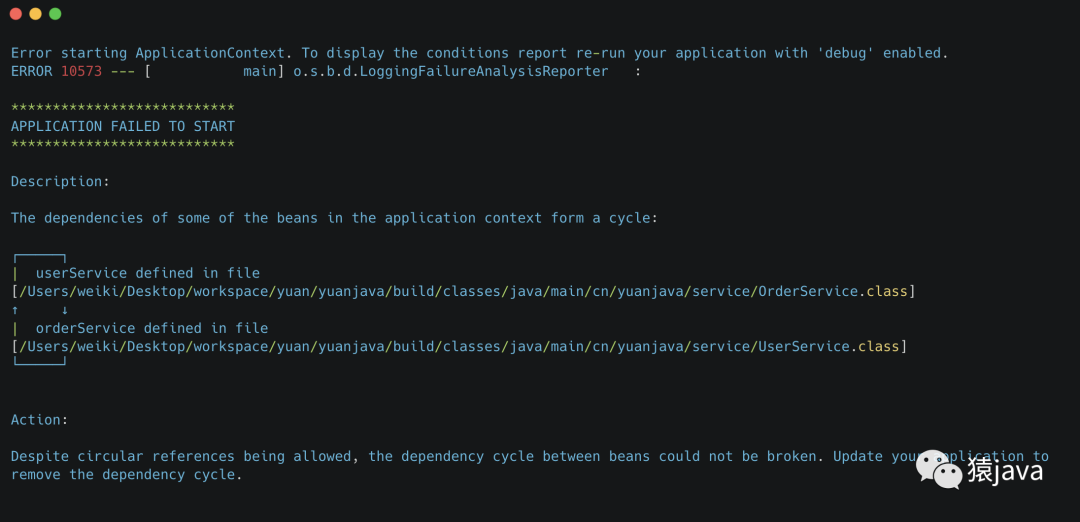Viewport: 1080px width, 522px height.
Task: Click the Action: label
Action: tap(40, 420)
